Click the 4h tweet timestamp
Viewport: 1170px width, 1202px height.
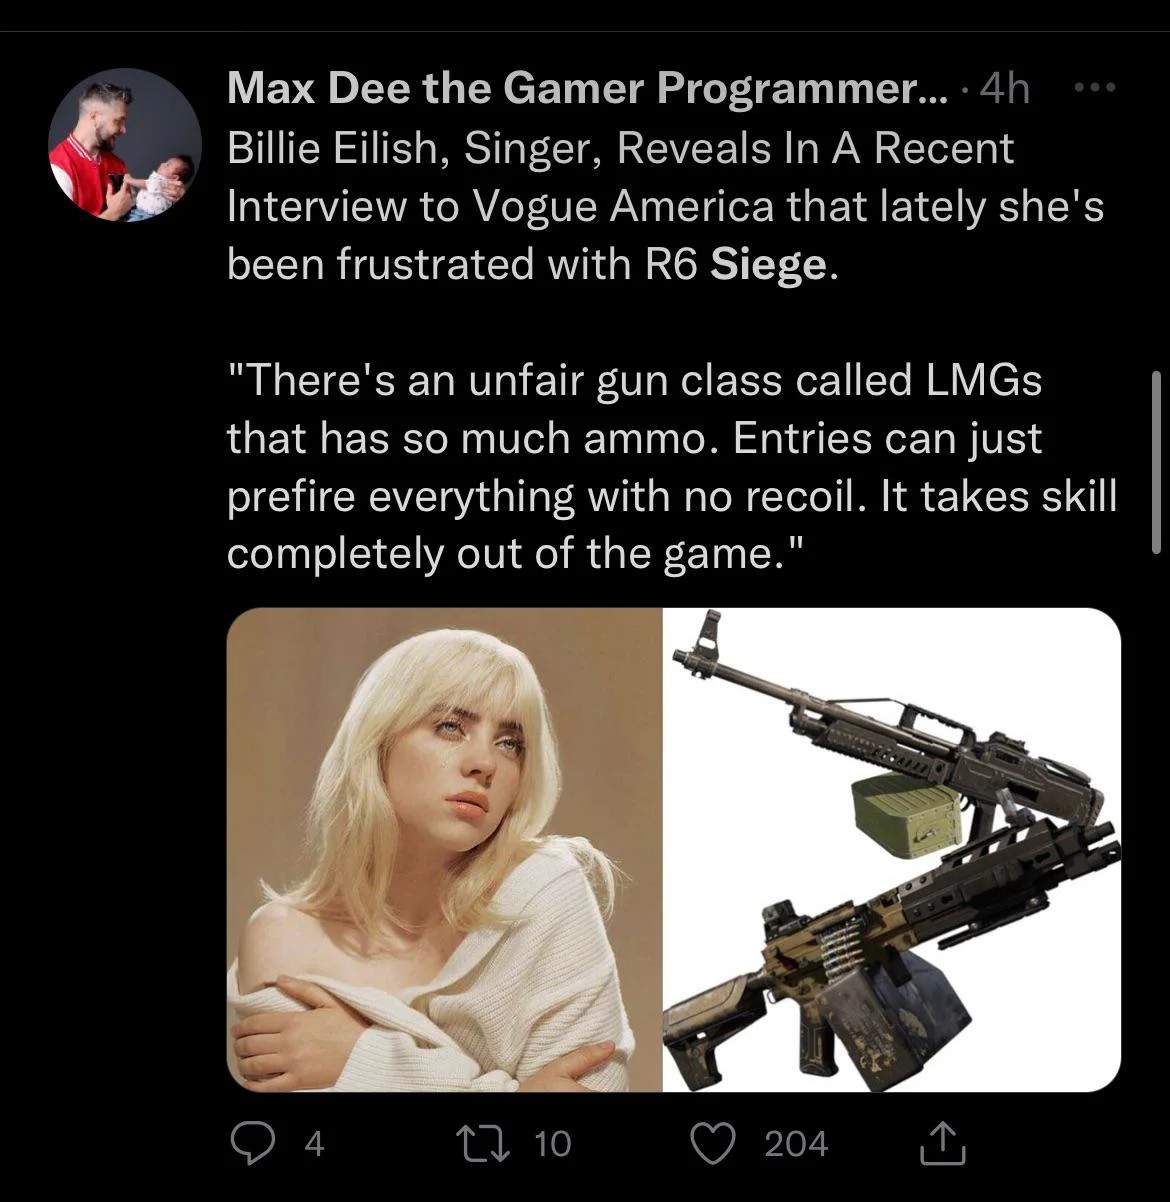click(1004, 90)
